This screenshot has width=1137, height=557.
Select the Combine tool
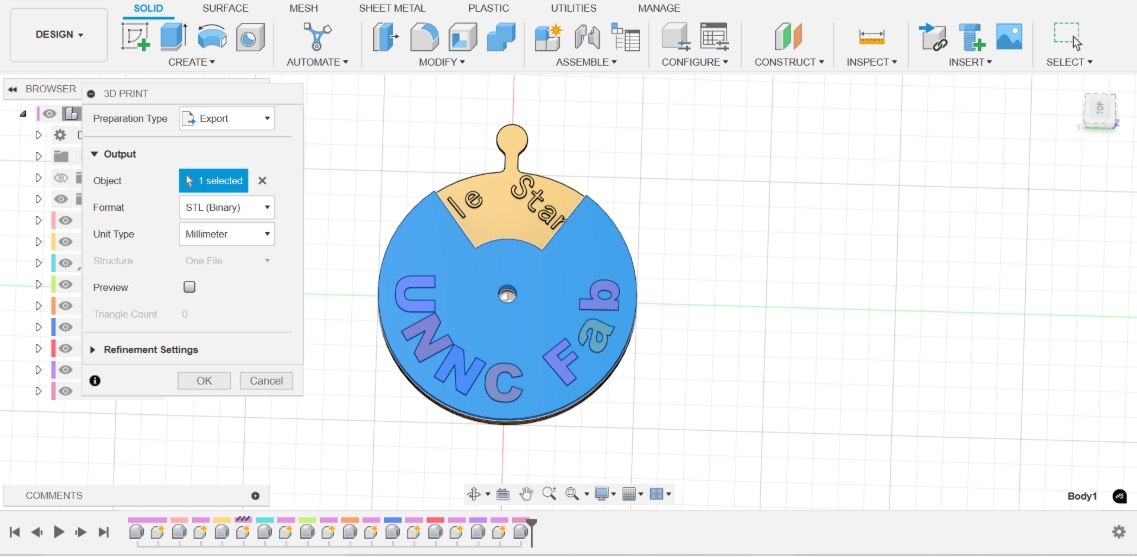point(500,36)
